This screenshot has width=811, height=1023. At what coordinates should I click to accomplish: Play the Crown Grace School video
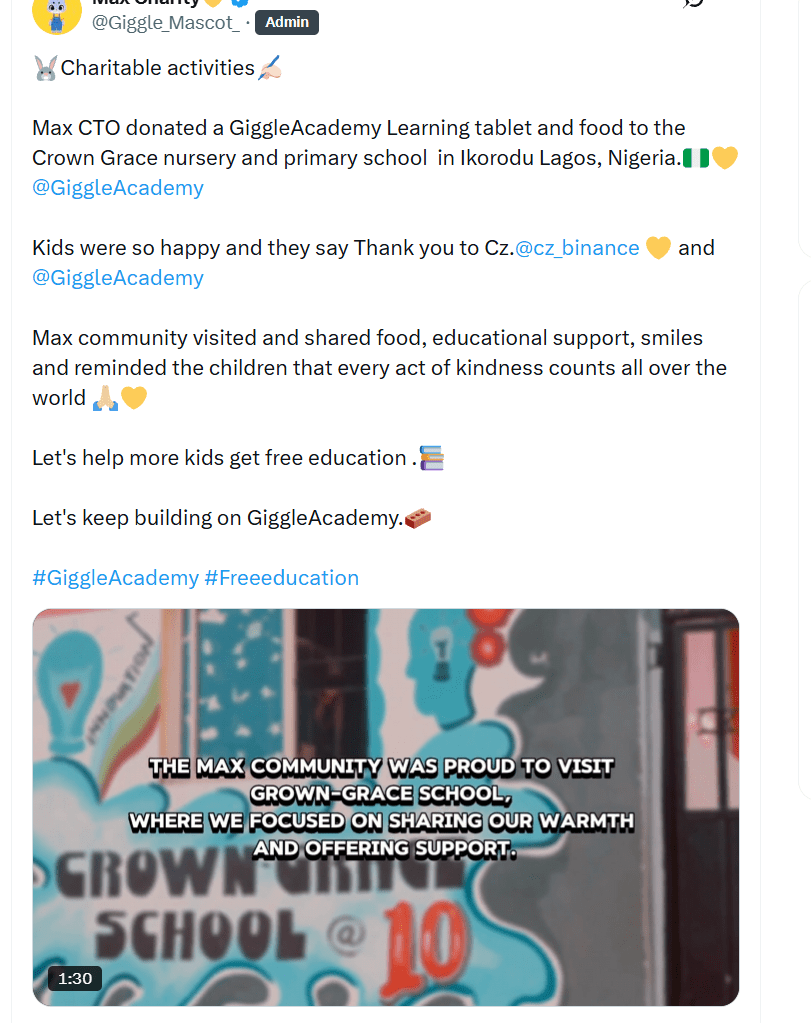[386, 807]
